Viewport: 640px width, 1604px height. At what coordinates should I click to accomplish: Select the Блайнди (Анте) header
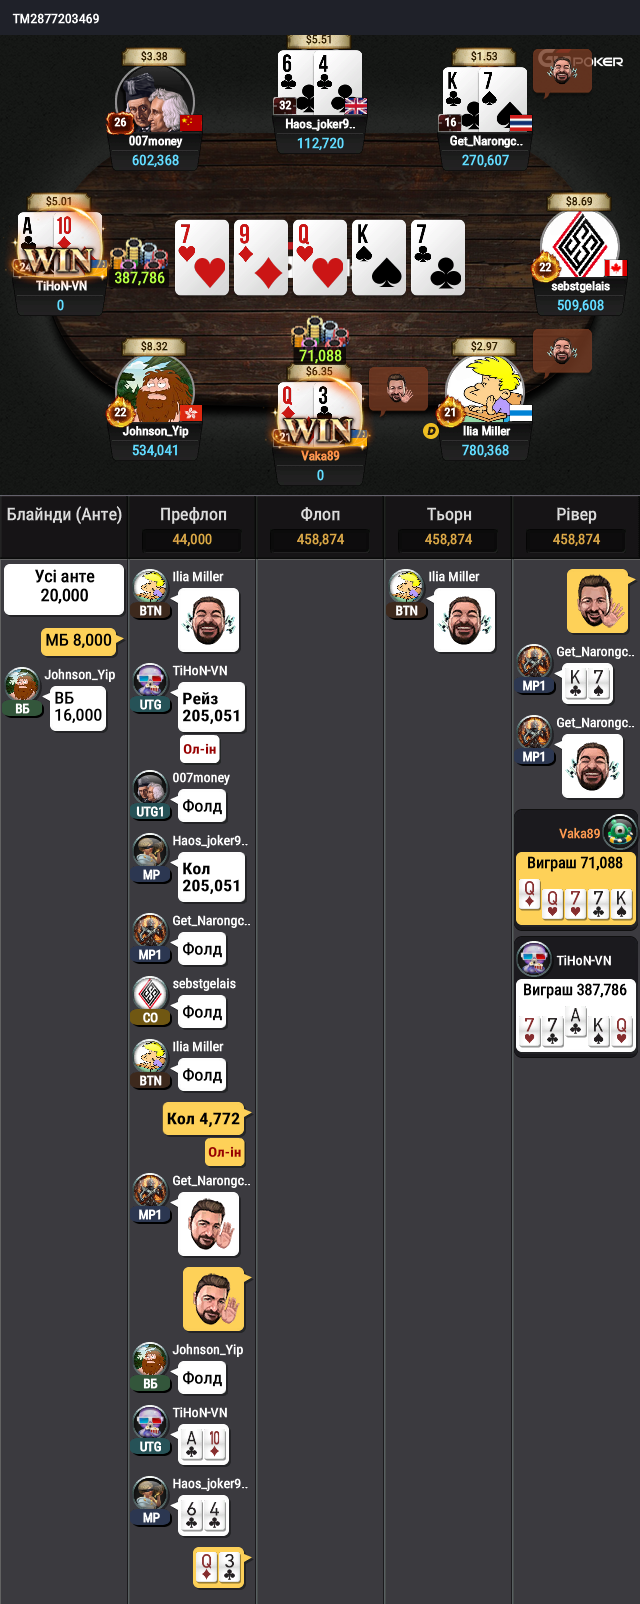(x=64, y=515)
